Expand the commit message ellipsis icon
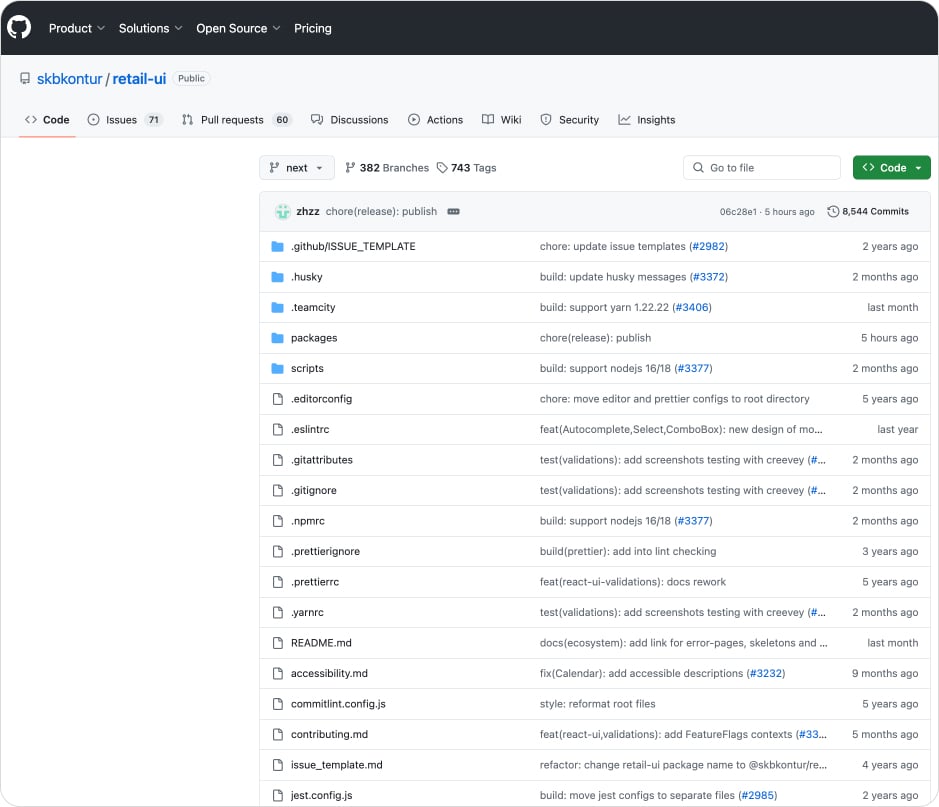The width and height of the screenshot is (939, 807). pos(452,212)
